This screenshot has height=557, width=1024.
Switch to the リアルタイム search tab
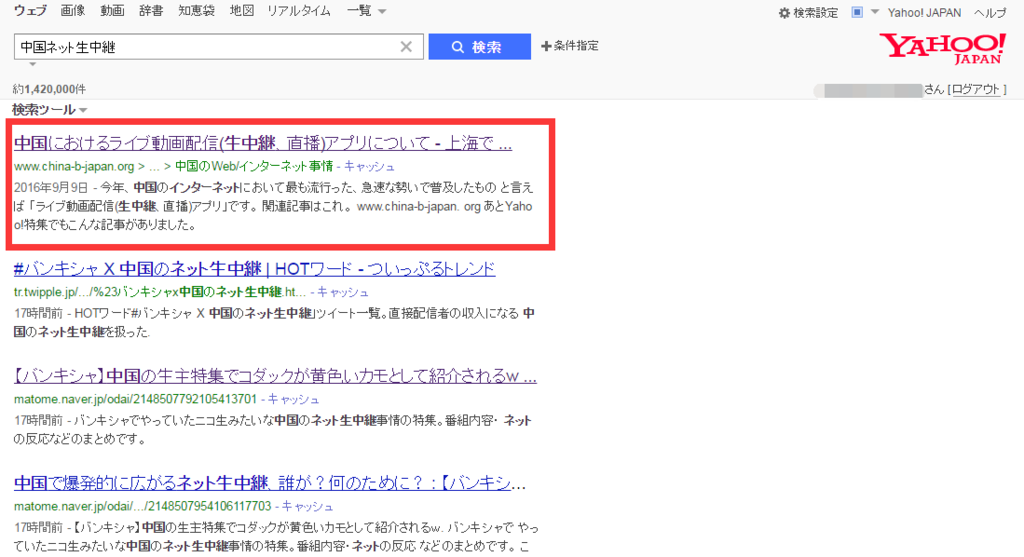(x=298, y=10)
